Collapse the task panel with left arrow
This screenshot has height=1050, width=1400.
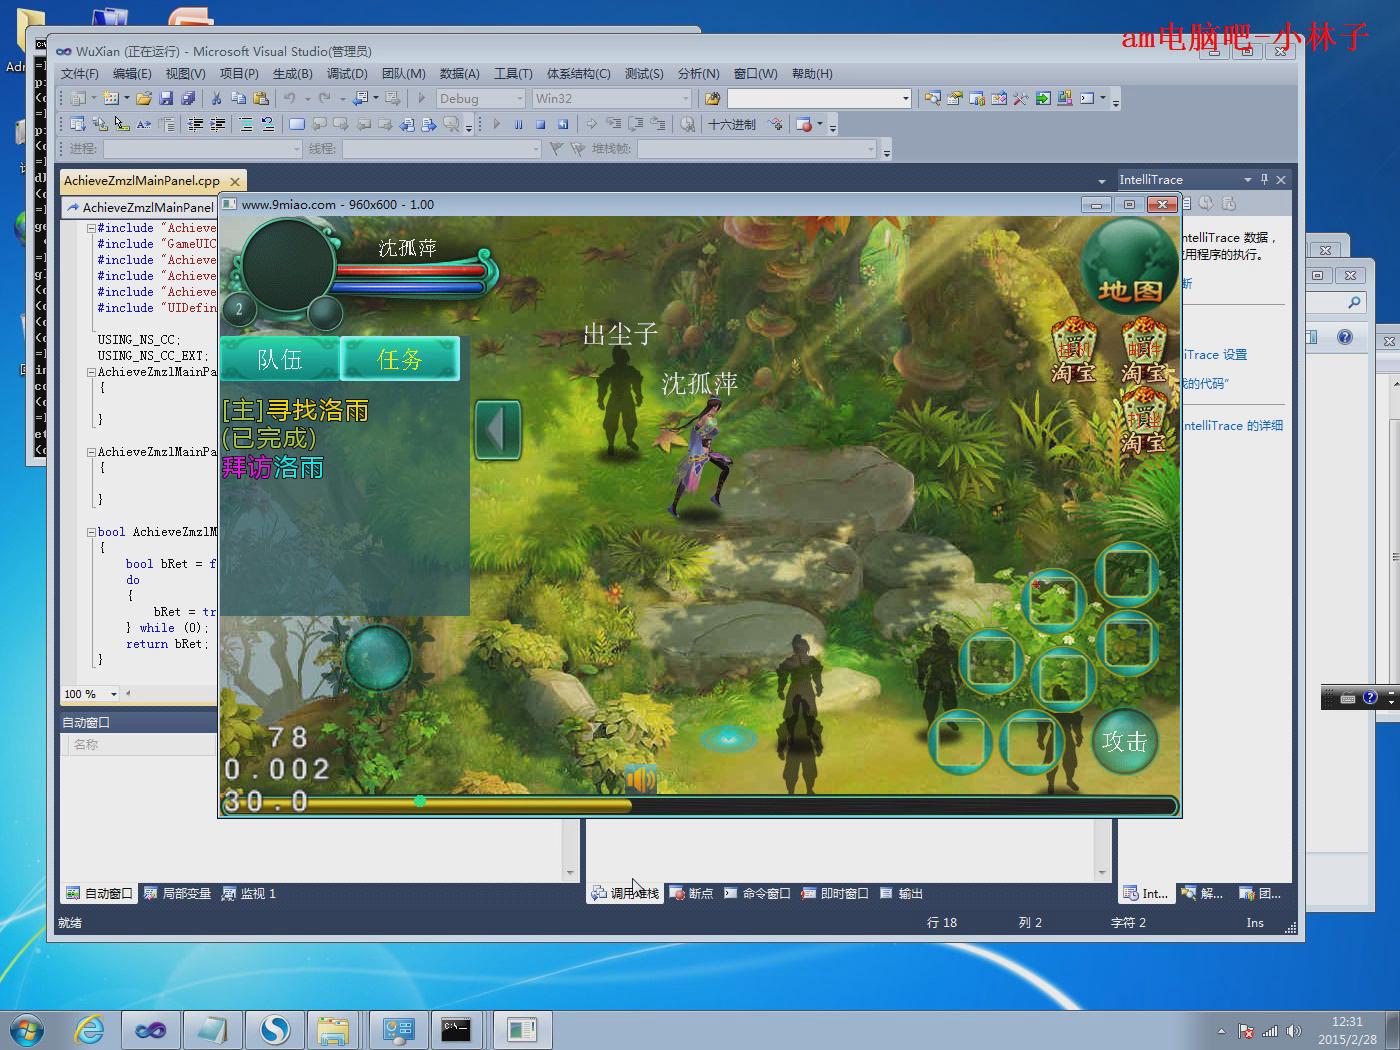(497, 430)
